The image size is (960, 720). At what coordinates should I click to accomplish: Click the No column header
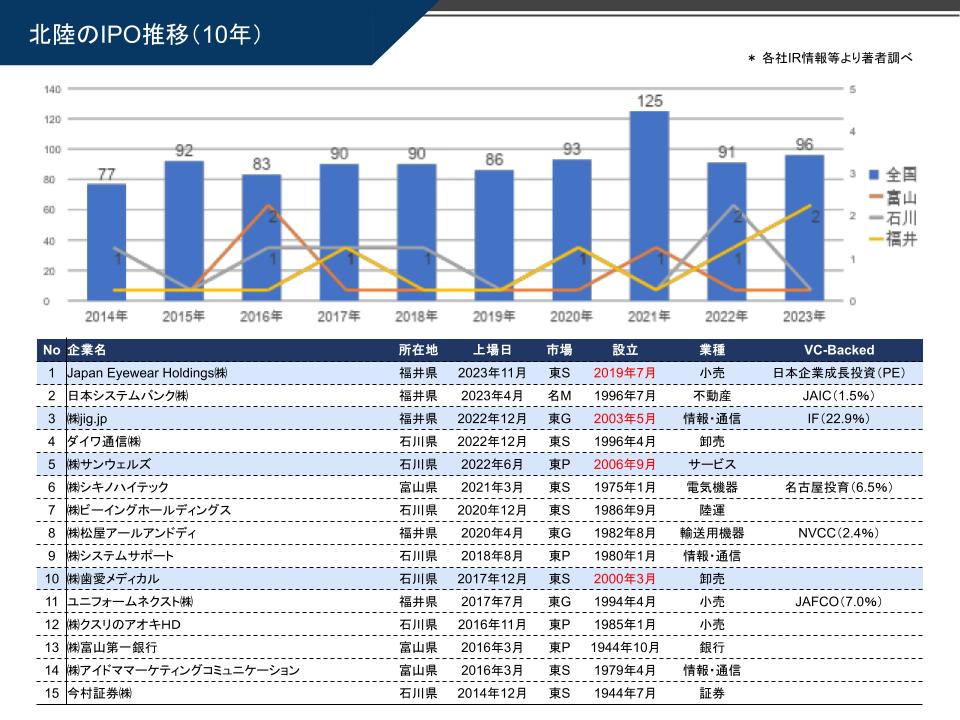point(51,350)
